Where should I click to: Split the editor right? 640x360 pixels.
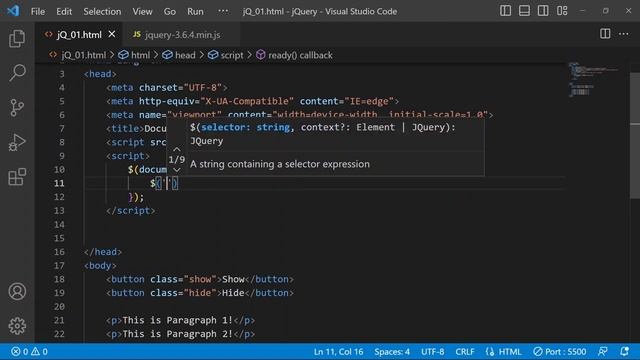coord(605,34)
